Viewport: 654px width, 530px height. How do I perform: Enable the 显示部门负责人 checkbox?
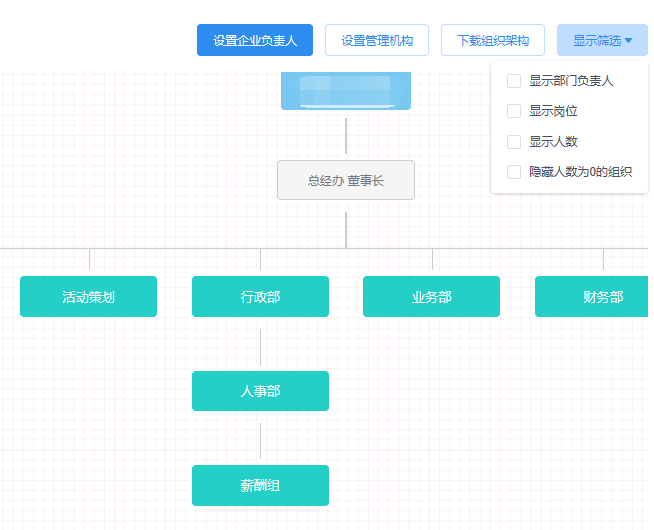pos(514,81)
